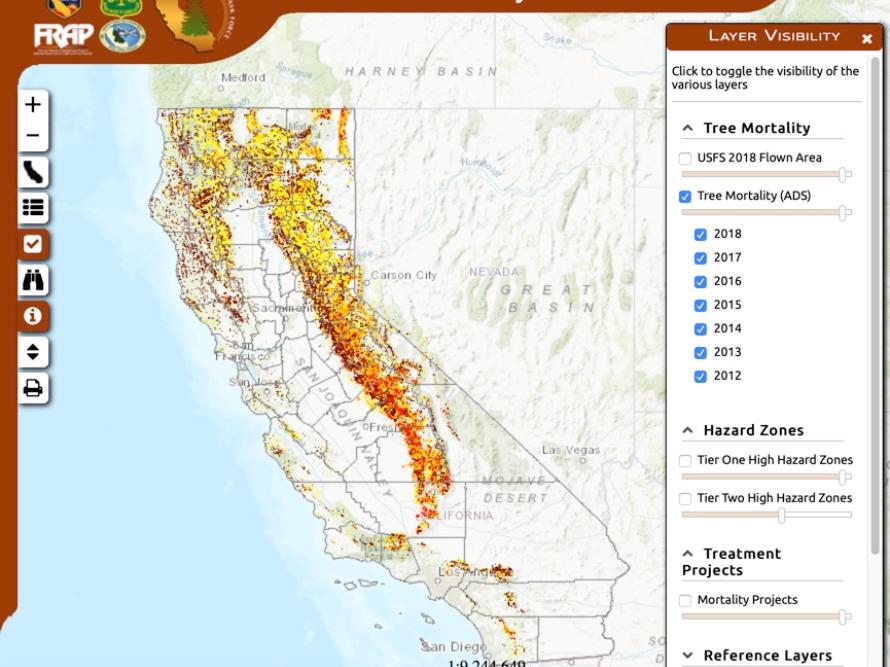Disable the 2016 tree mortality layer
The height and width of the screenshot is (667, 890).
(701, 281)
